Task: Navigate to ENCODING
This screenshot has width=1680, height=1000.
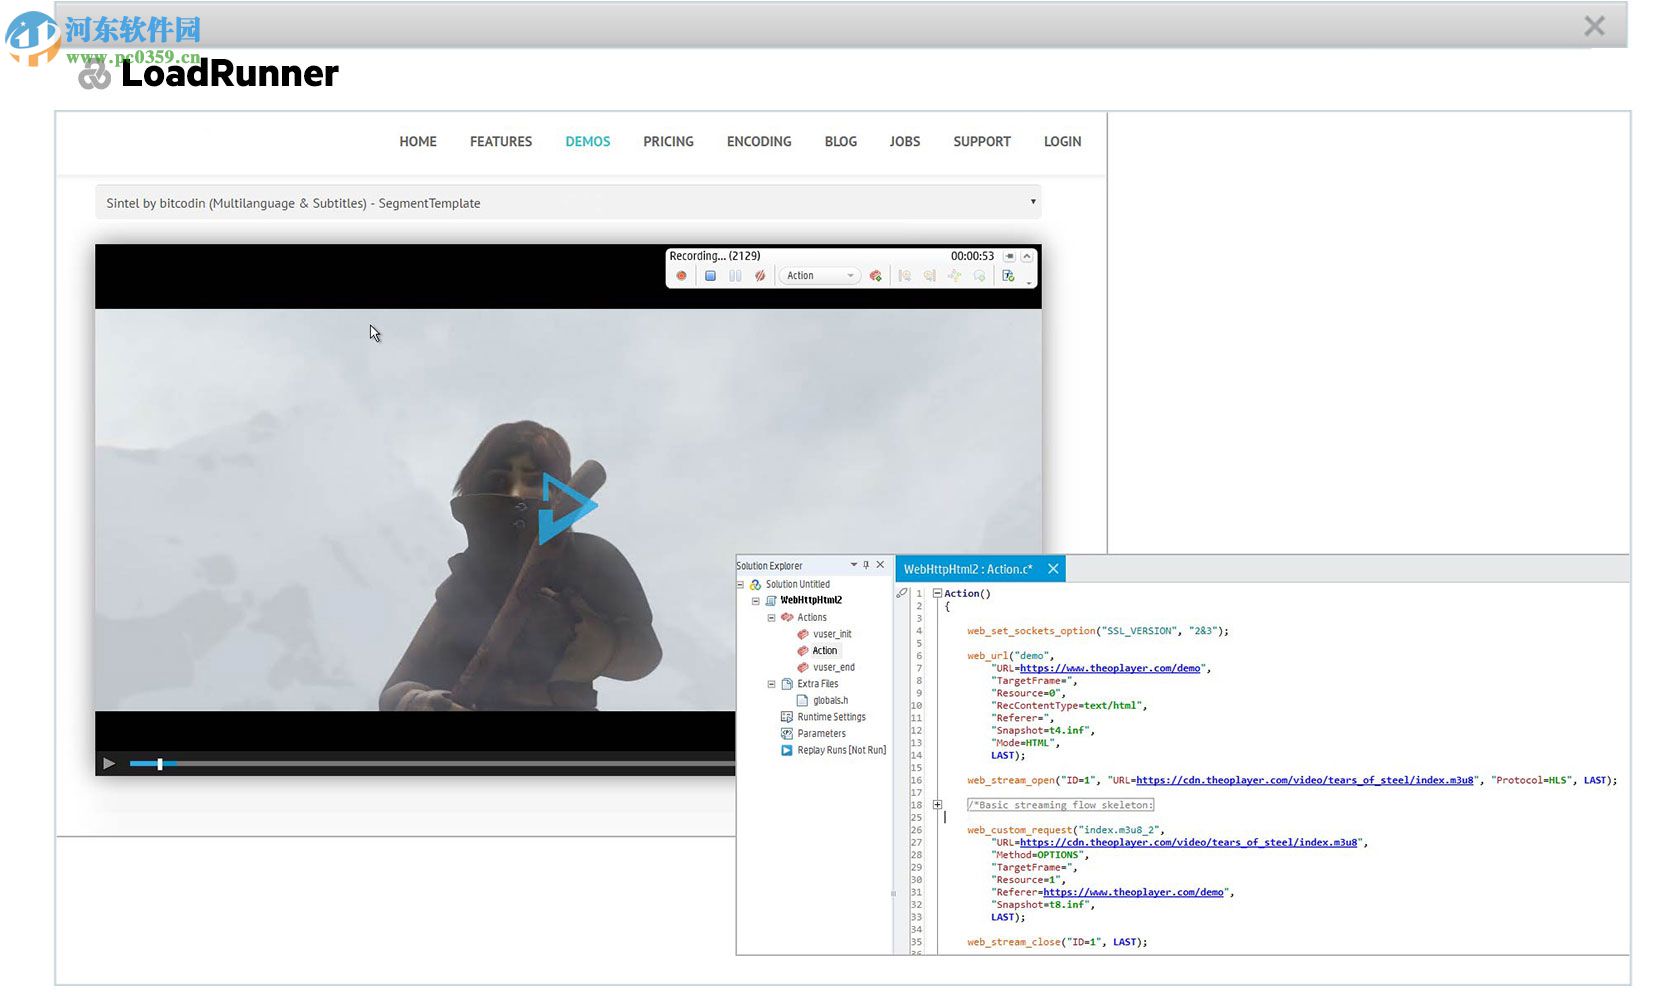Action: point(759,142)
